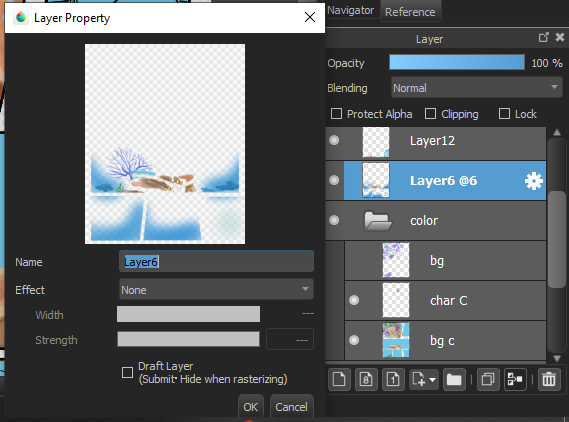Click the MediBang logo in dialog title
Viewport: 569px width, 422px height.
pos(21,17)
